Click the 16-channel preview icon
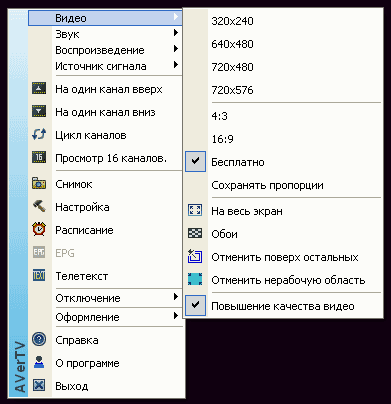 click(x=39, y=157)
